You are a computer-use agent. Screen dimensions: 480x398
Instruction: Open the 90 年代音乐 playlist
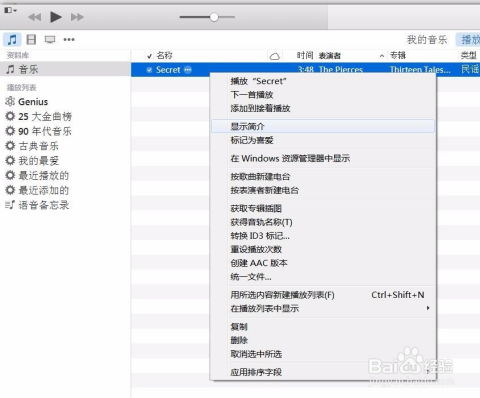[39, 131]
